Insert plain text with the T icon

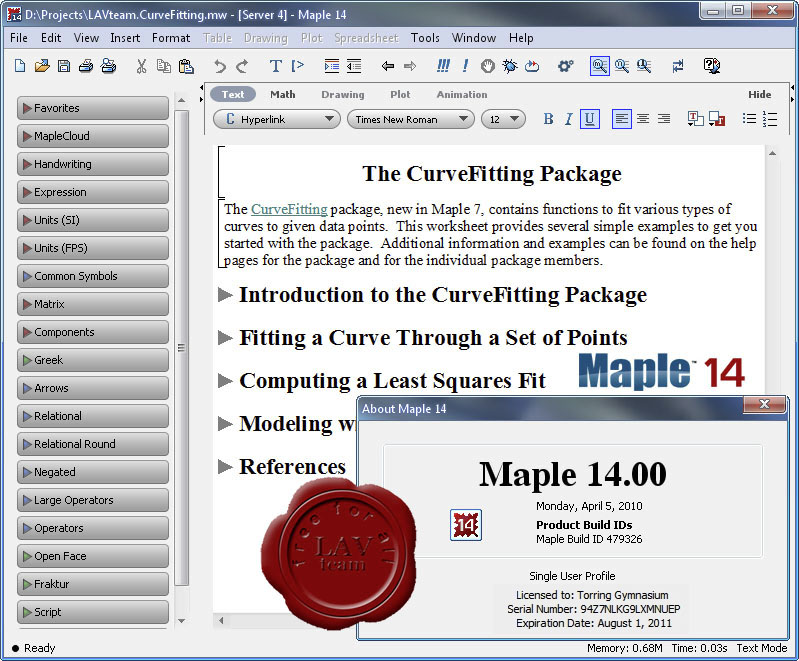[275, 66]
